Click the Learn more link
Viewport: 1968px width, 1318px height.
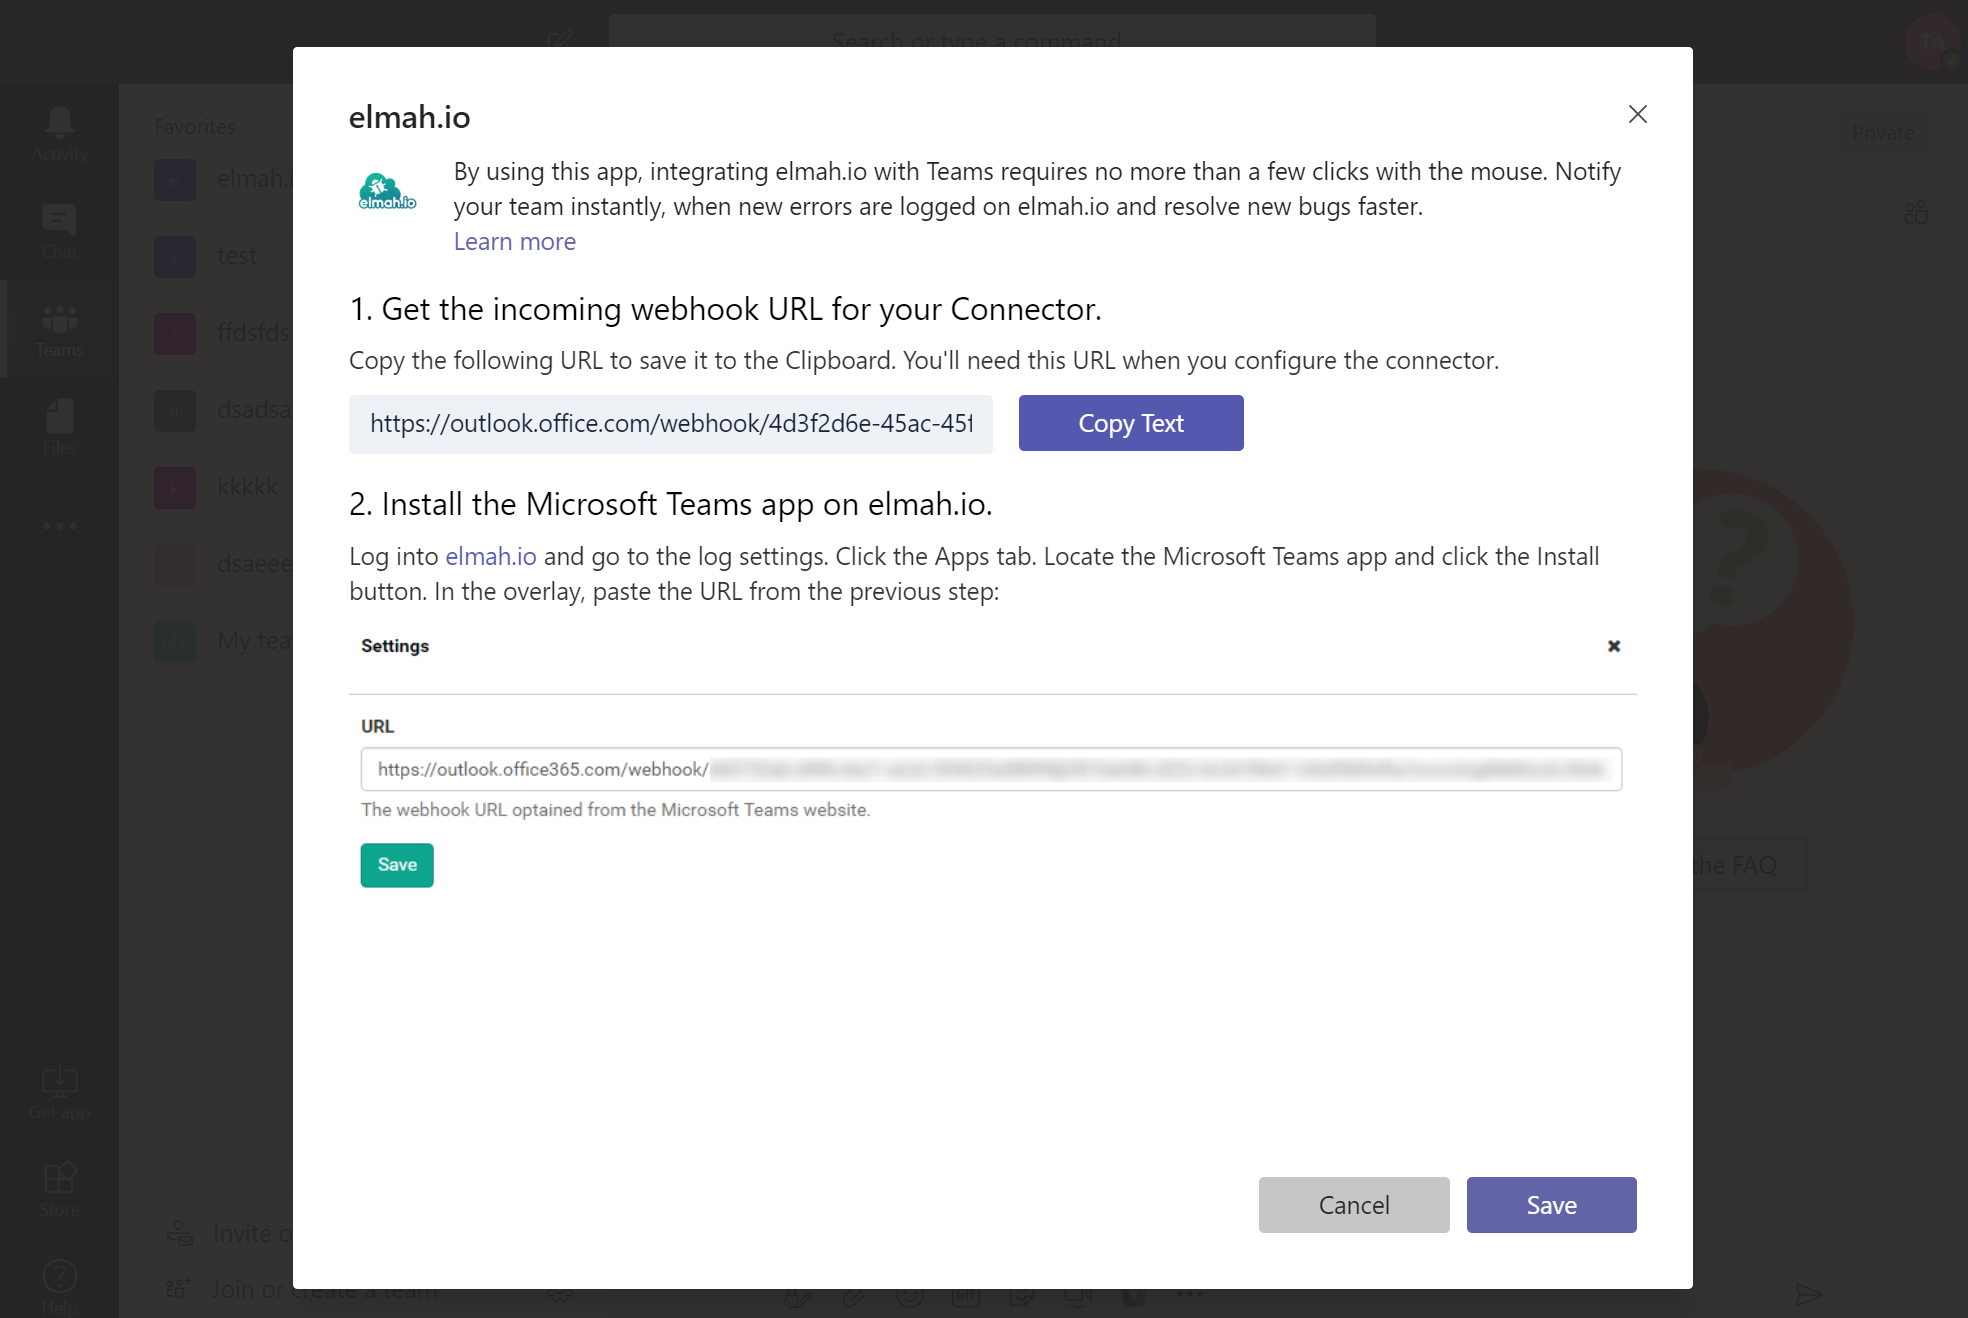click(513, 240)
